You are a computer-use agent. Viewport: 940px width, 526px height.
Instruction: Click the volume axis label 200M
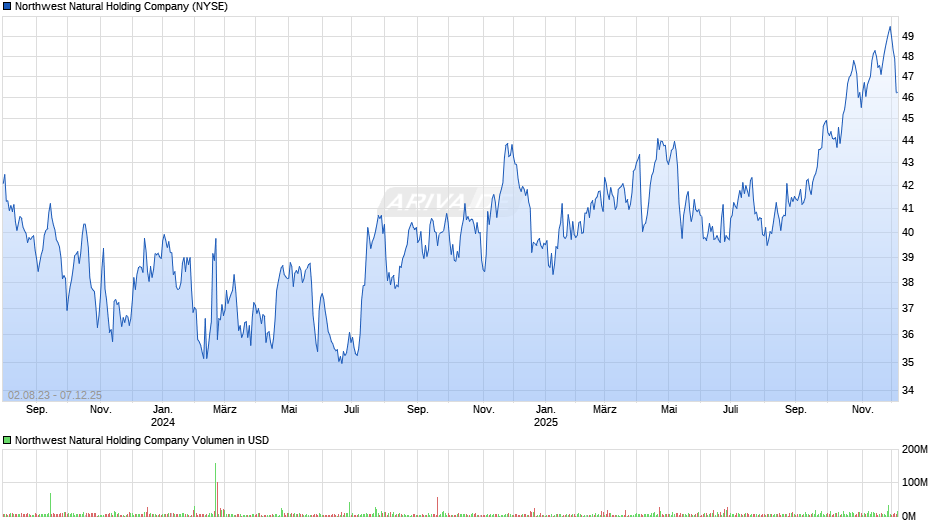[x=915, y=450]
